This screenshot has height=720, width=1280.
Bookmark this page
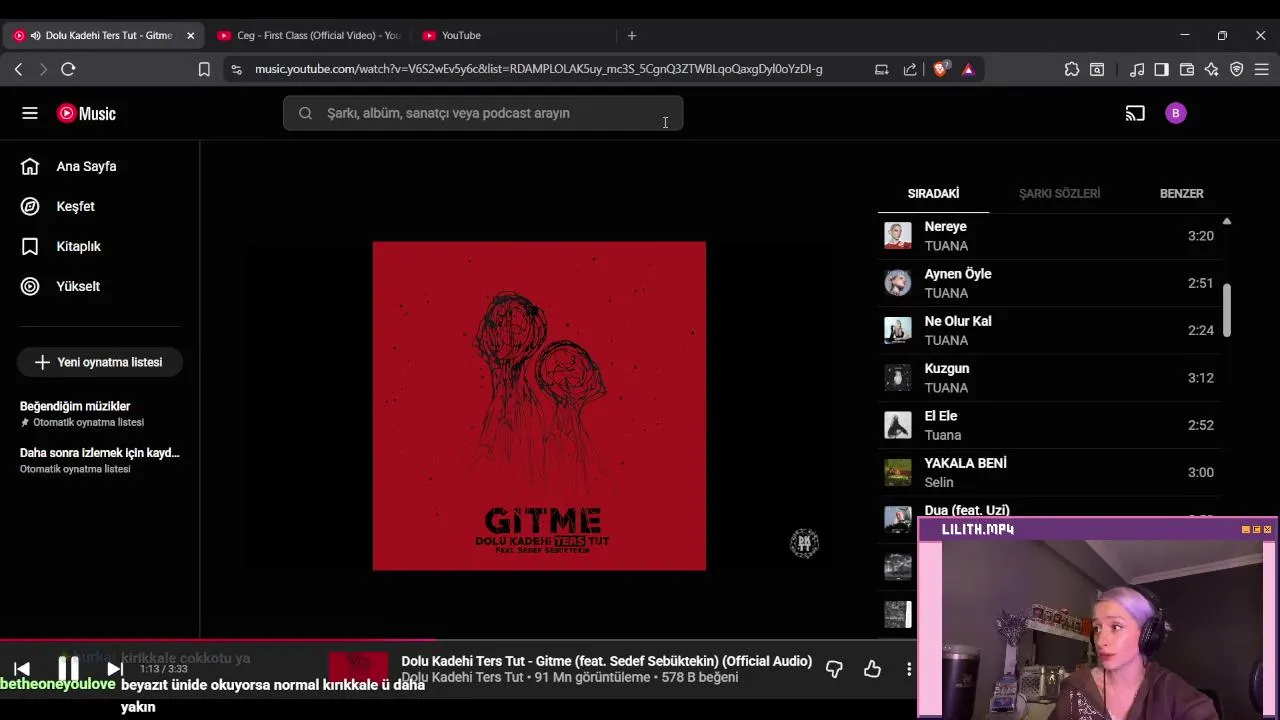[x=204, y=69]
